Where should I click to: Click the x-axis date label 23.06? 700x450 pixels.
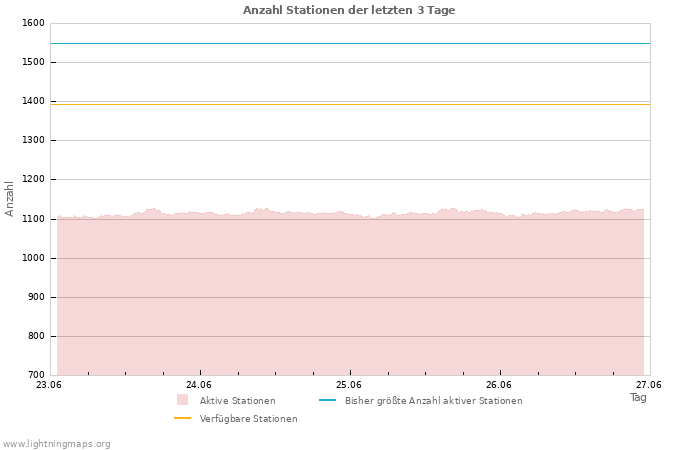click(x=49, y=384)
